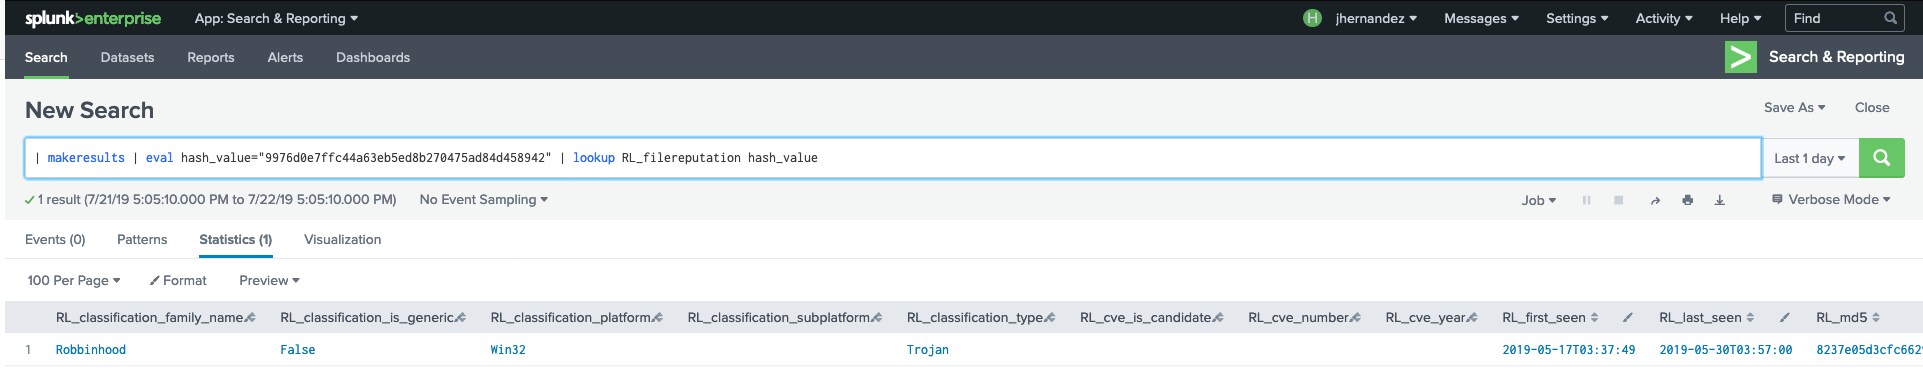Run the search with the magnifier button

coord(1881,158)
